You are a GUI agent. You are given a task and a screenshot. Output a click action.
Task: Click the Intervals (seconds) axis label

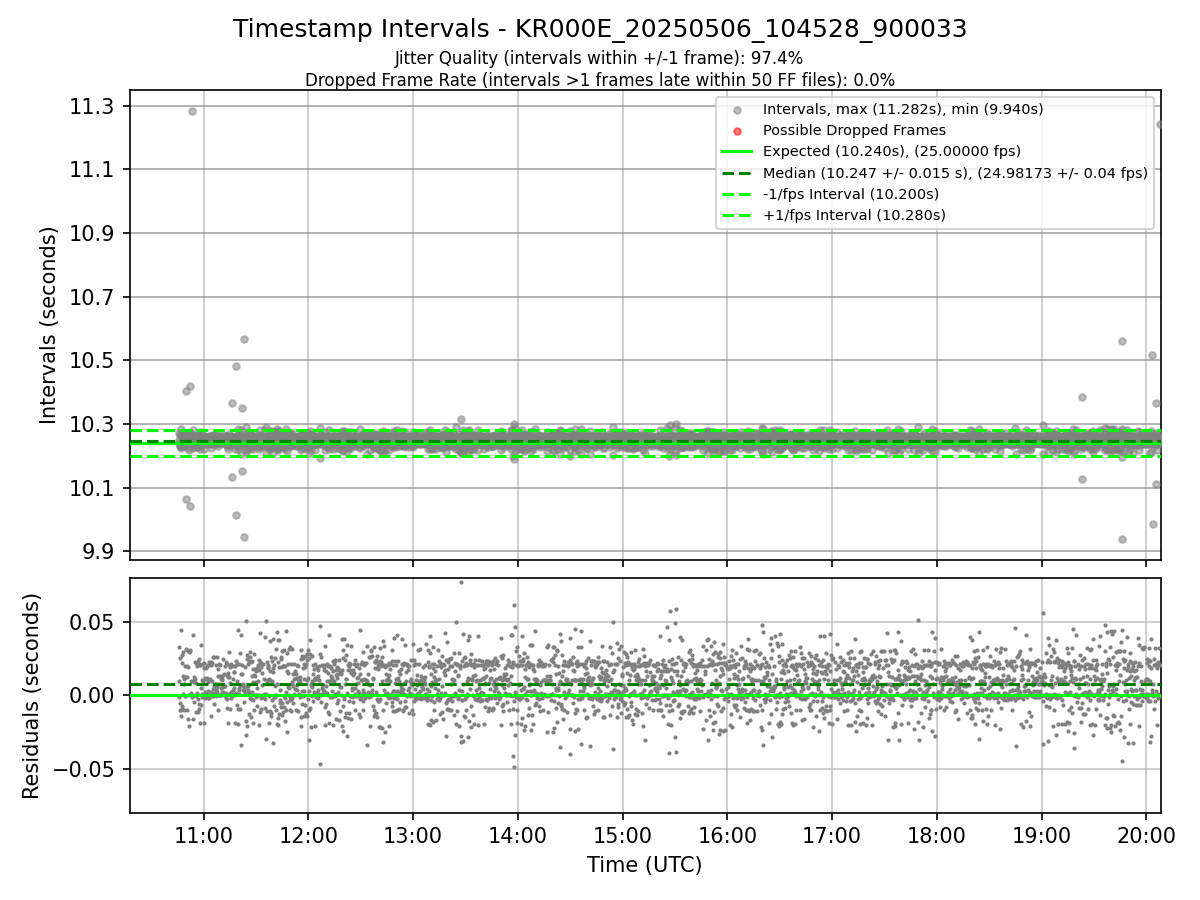click(x=49, y=324)
